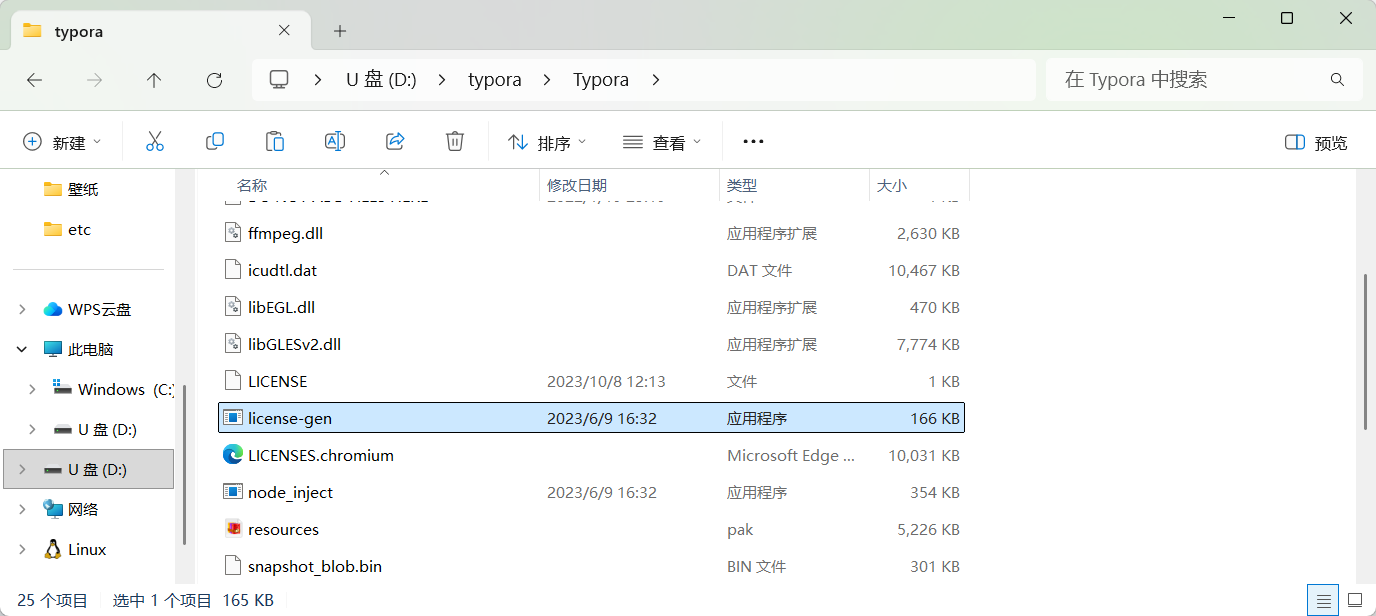Click the Delete trash can icon
This screenshot has width=1376, height=616.
tap(455, 142)
